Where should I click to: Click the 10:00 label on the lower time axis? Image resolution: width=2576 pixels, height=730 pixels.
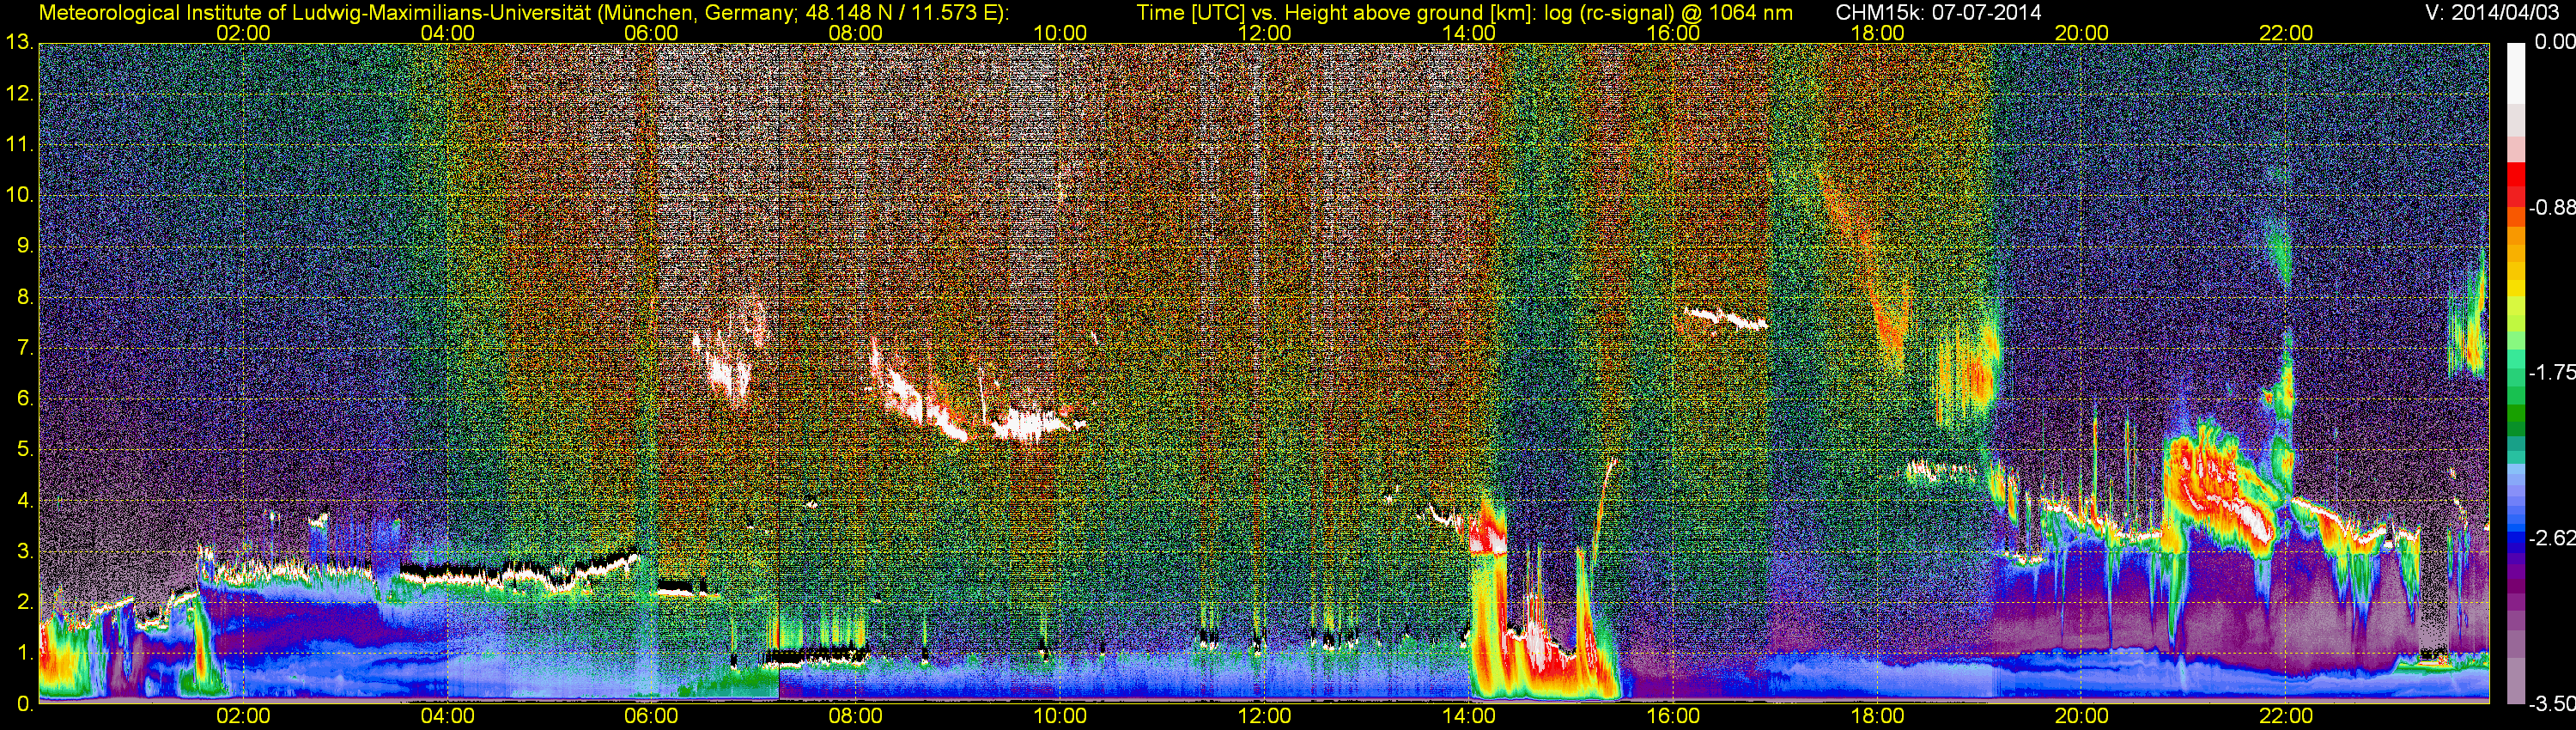click(x=1060, y=716)
